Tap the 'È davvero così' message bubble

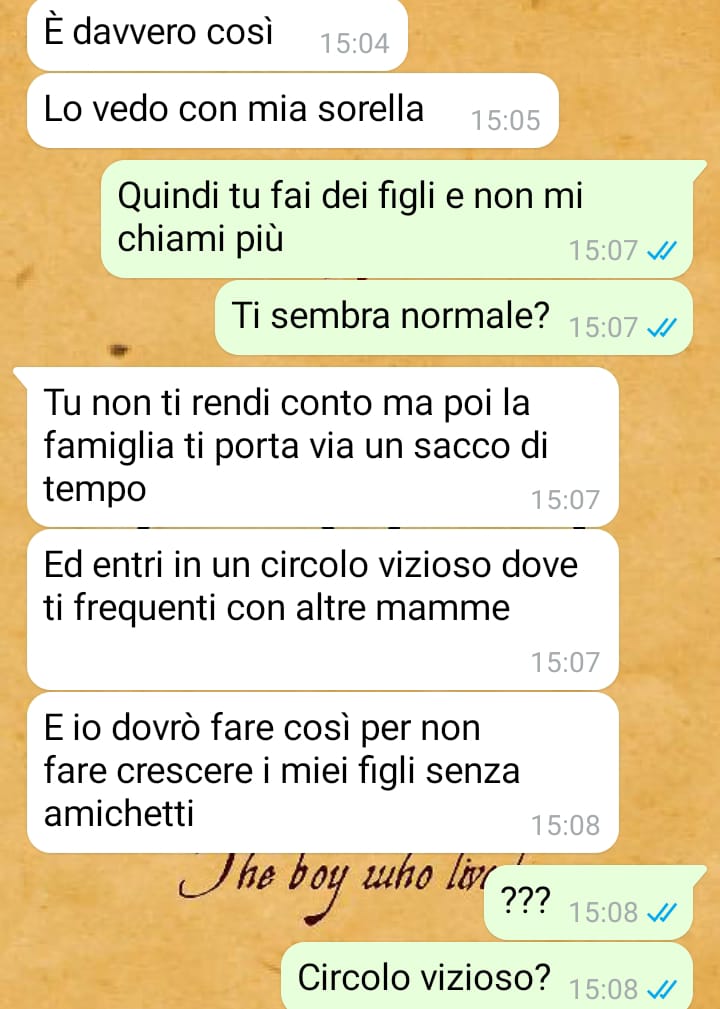pyautogui.click(x=217, y=35)
